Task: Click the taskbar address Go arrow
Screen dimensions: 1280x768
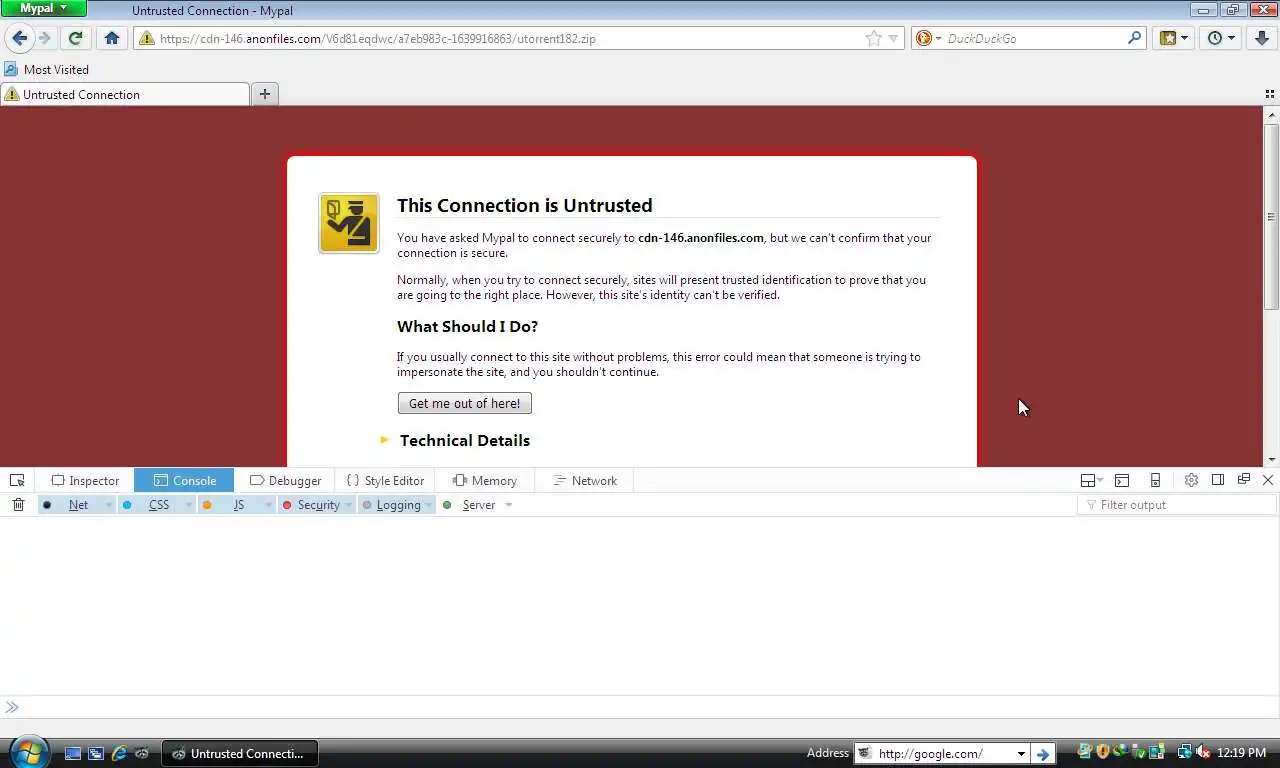Action: (x=1043, y=753)
